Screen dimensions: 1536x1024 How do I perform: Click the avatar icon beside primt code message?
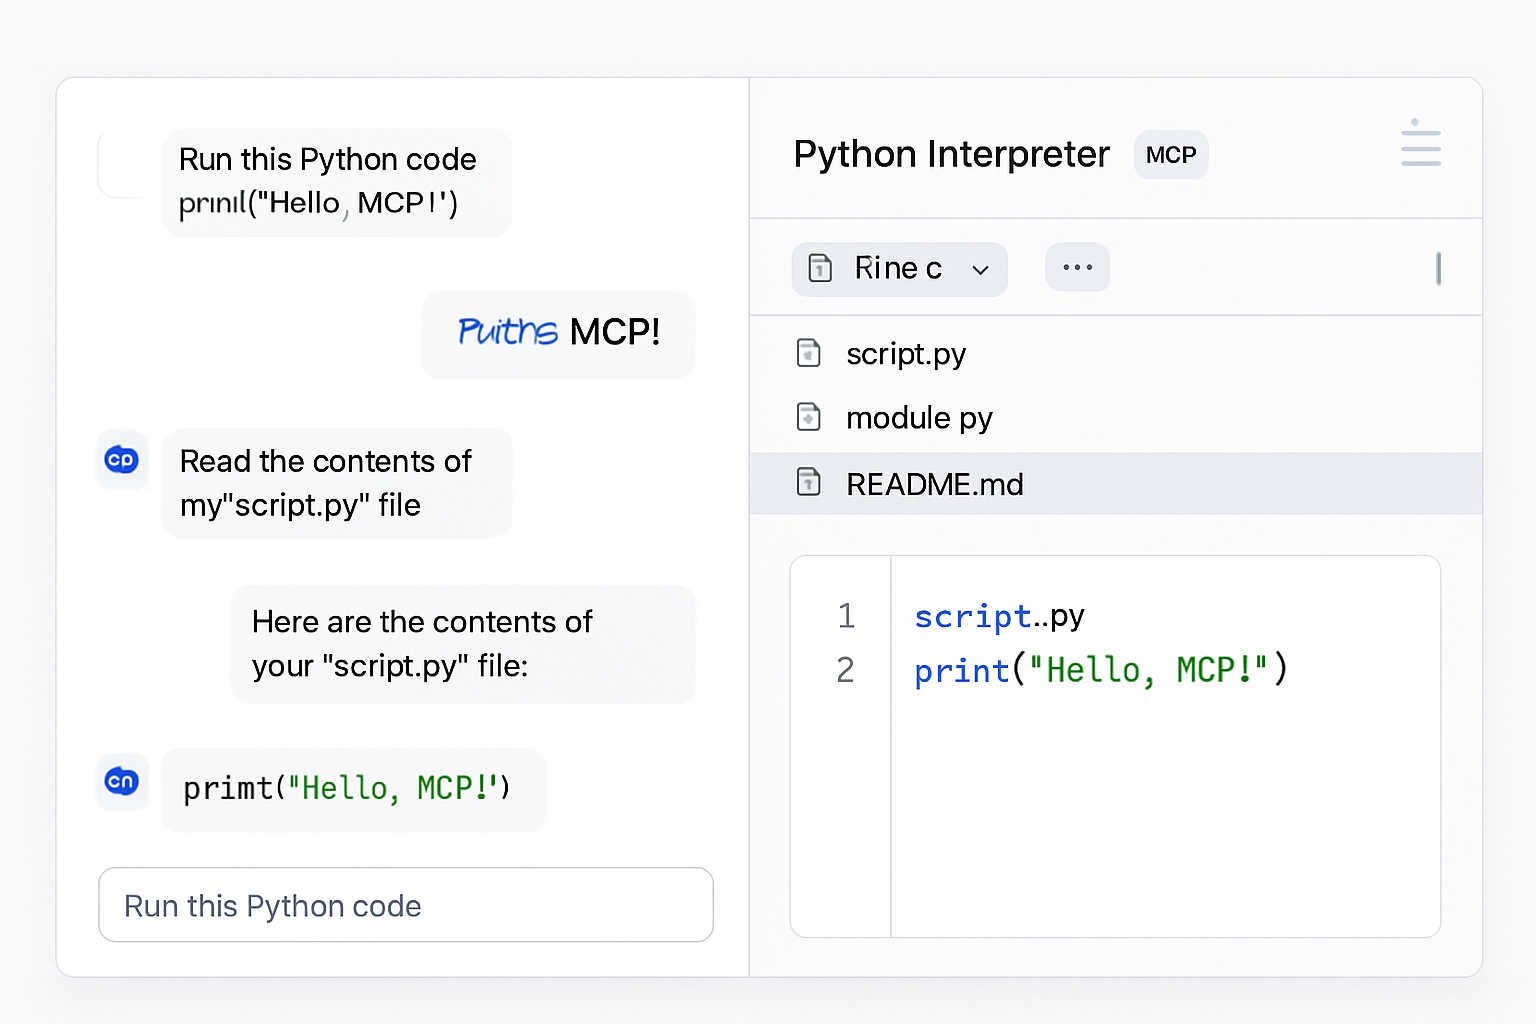click(122, 781)
